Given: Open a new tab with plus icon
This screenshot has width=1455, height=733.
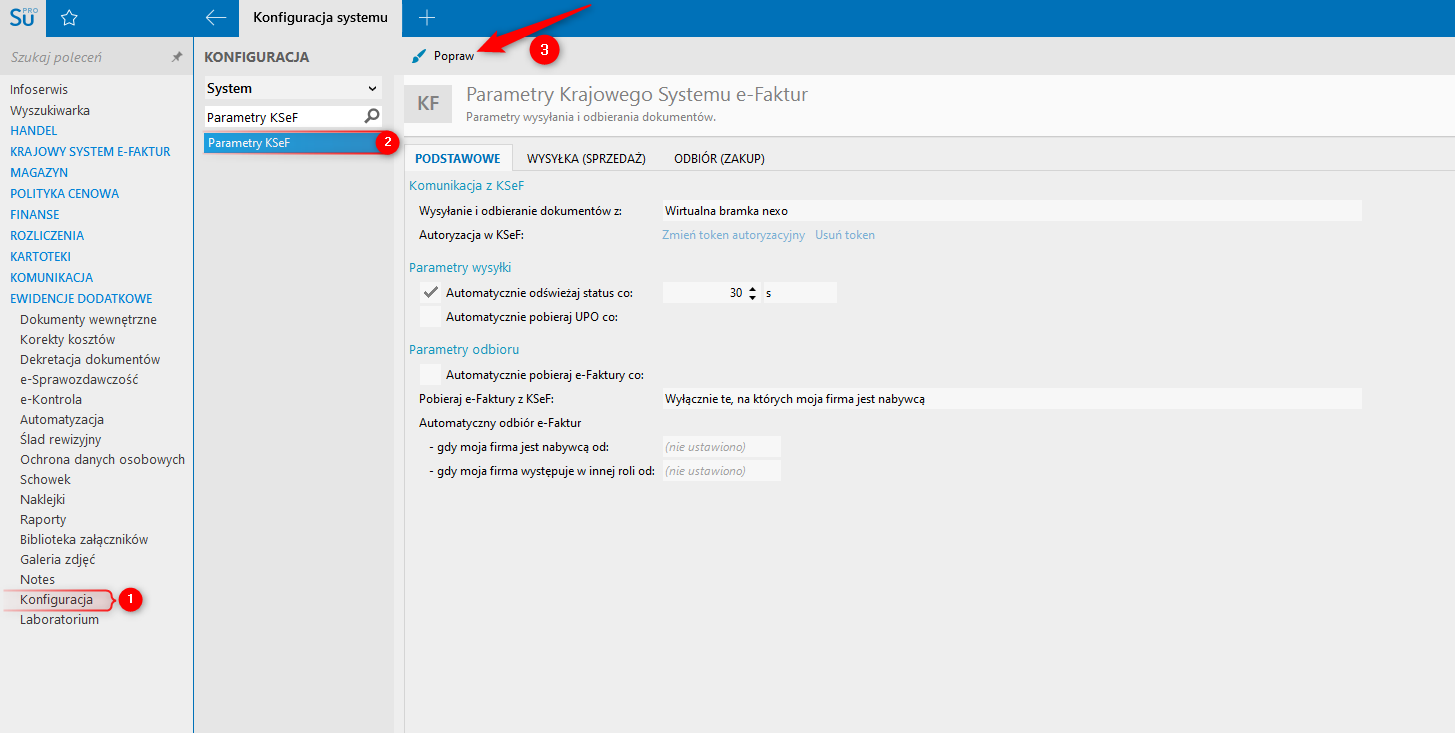Looking at the screenshot, I should tap(427, 18).
